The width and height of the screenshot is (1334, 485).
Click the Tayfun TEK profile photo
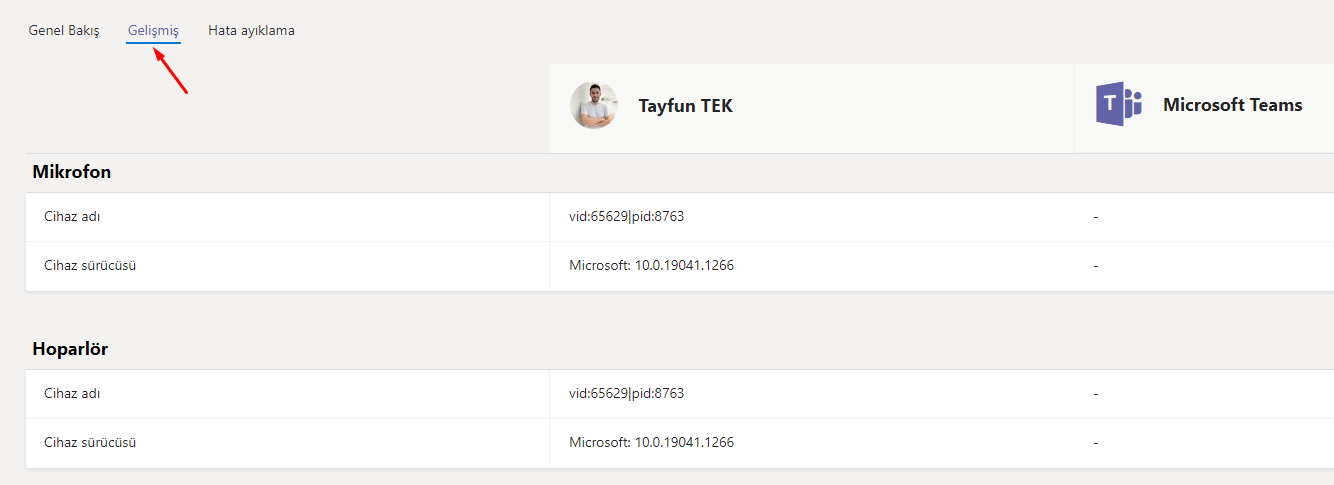[x=594, y=105]
